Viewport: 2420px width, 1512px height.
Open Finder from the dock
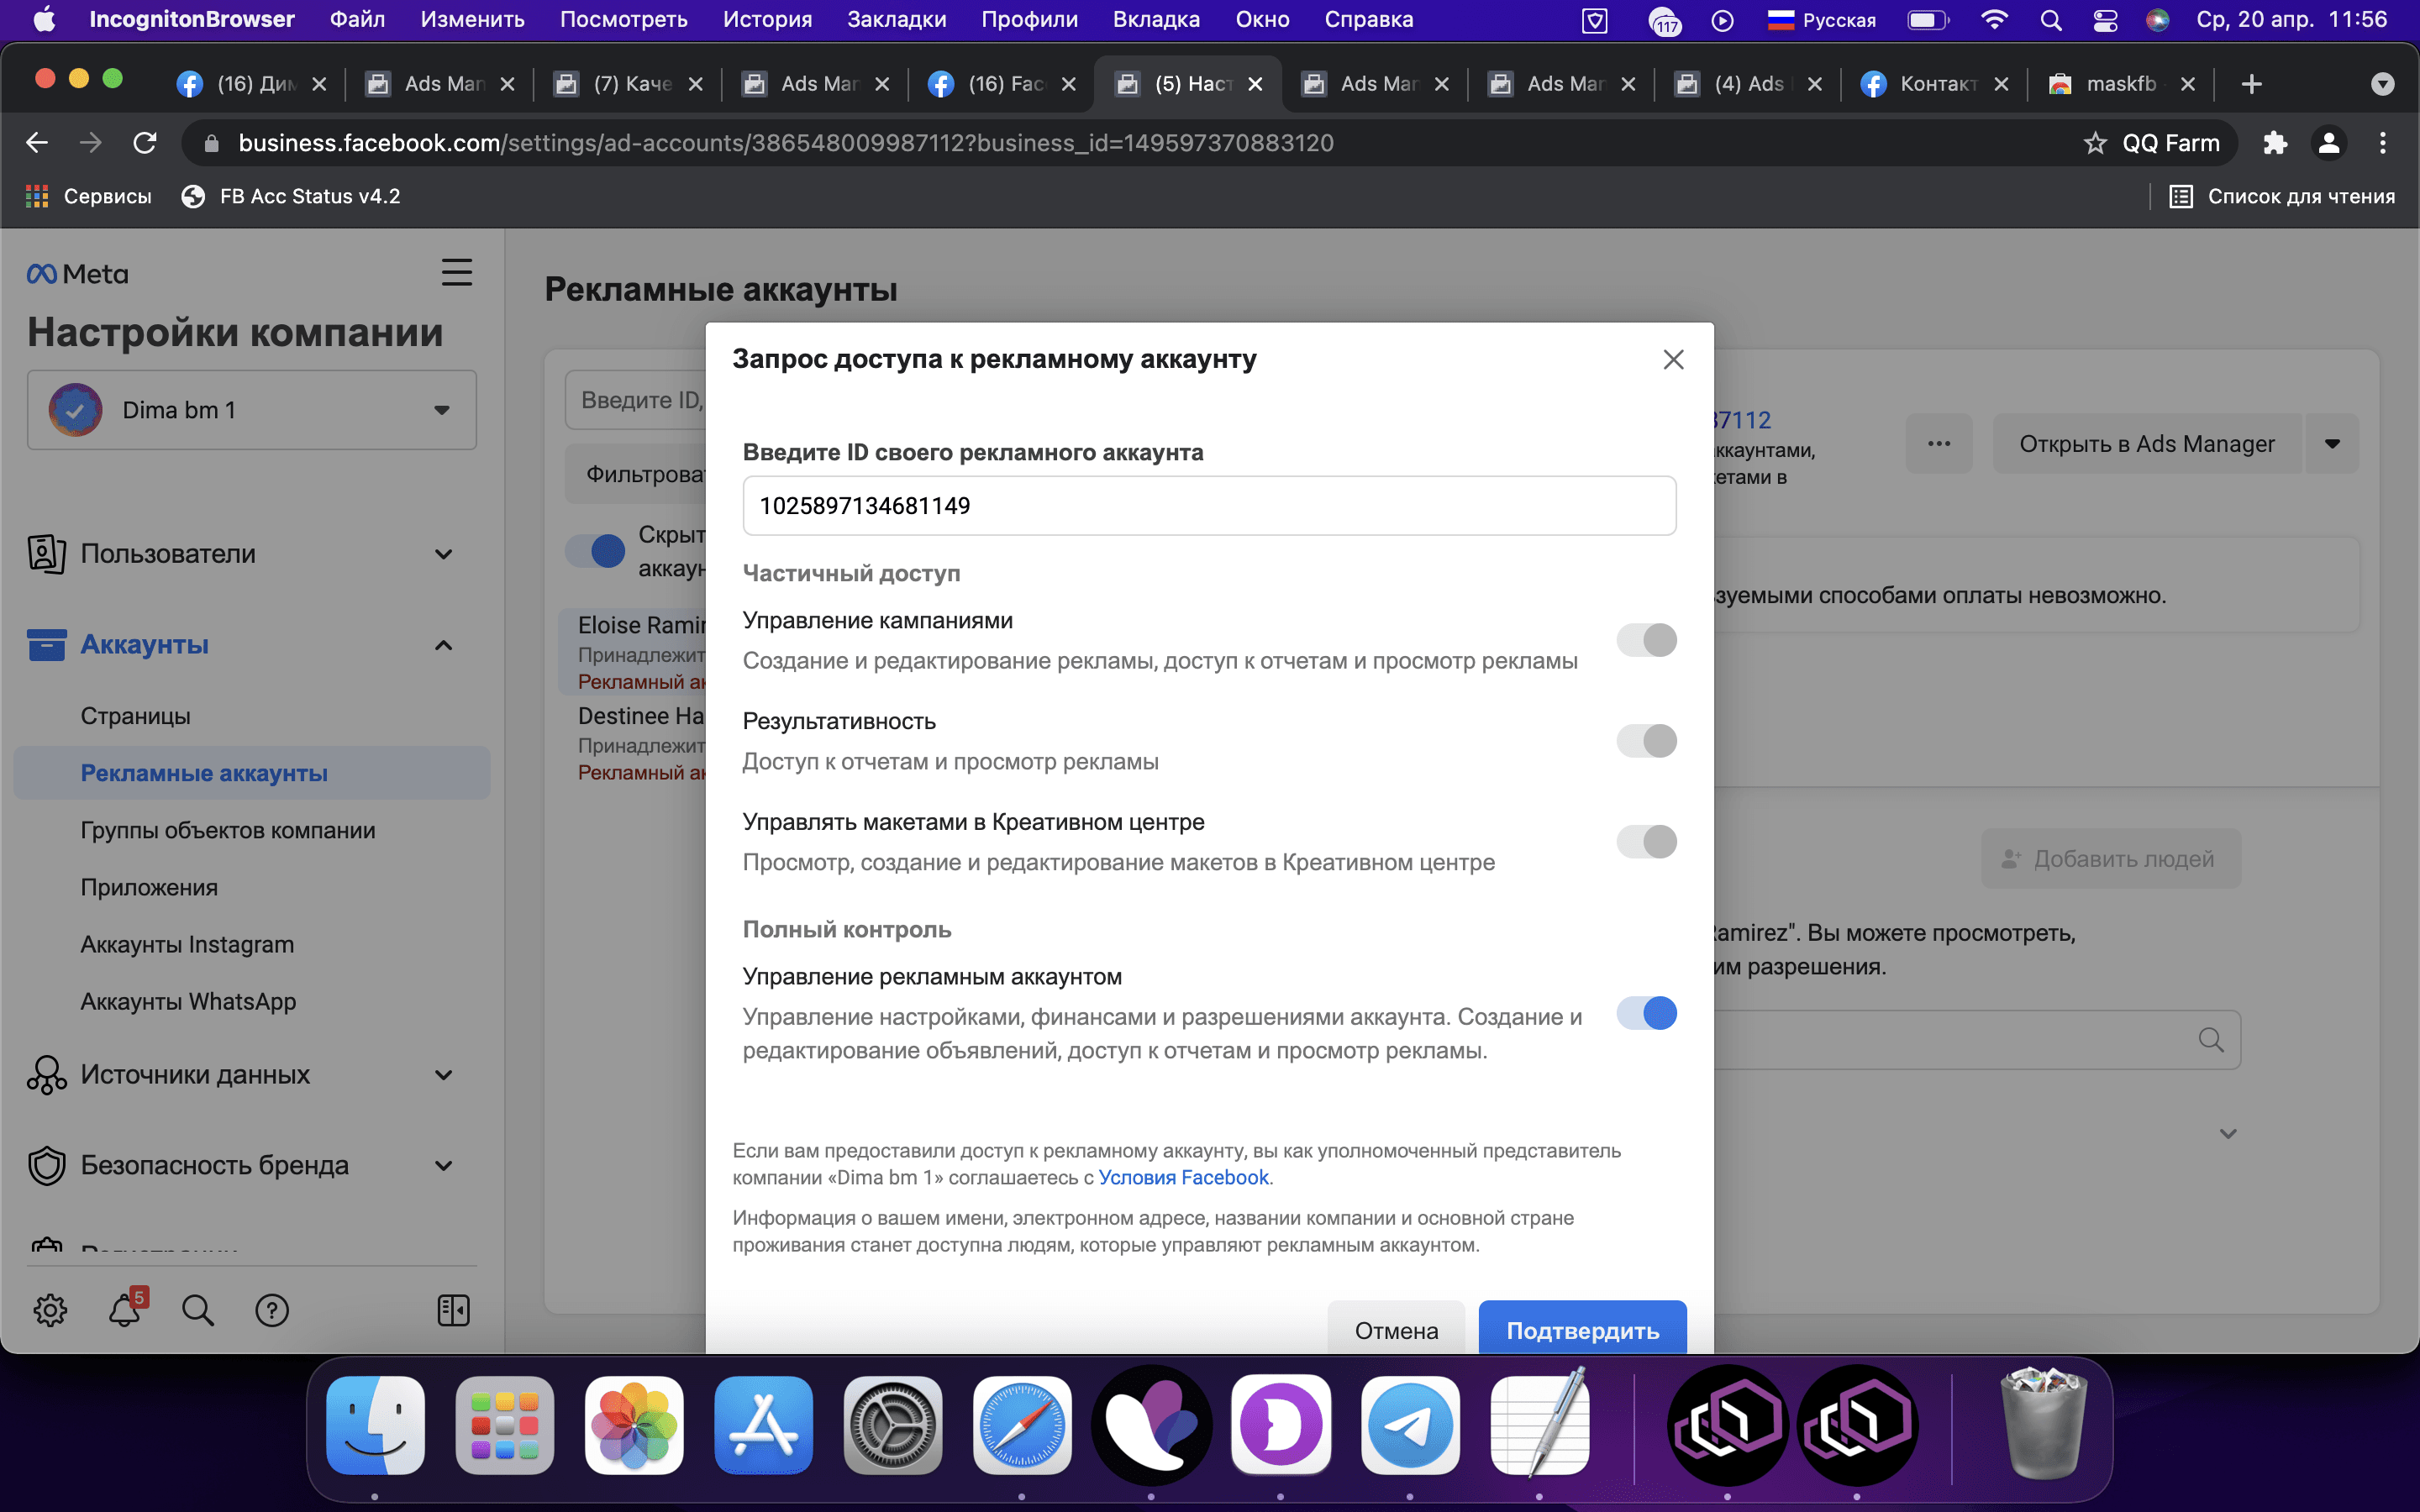tap(375, 1425)
